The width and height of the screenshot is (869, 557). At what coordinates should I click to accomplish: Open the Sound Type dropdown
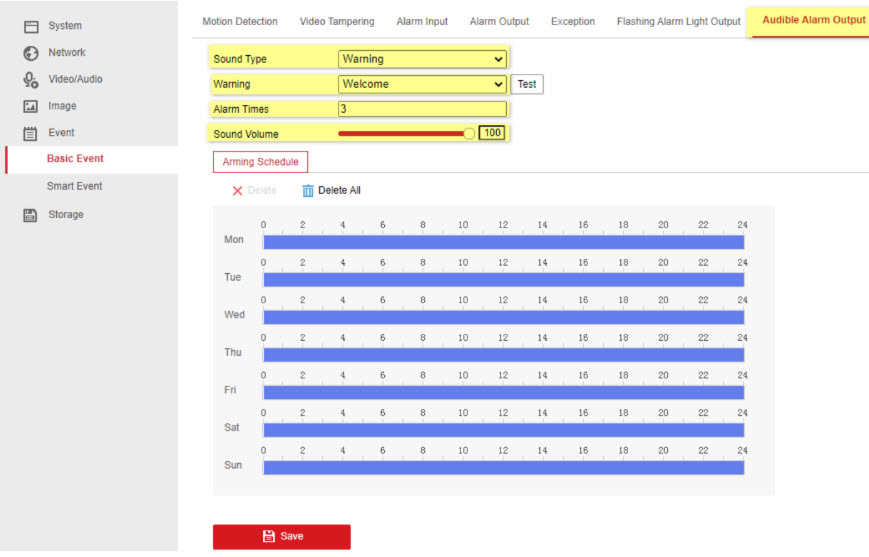pyautogui.click(x=423, y=59)
